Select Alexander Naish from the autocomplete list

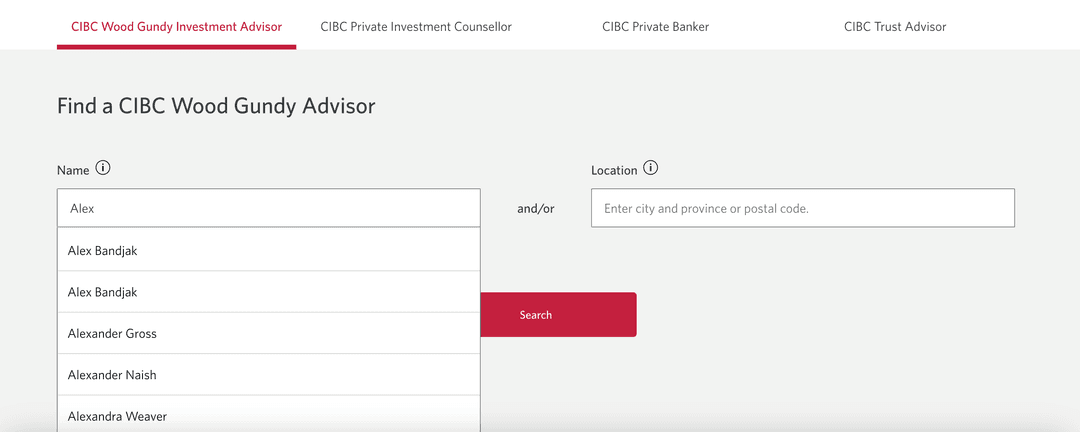[269, 374]
